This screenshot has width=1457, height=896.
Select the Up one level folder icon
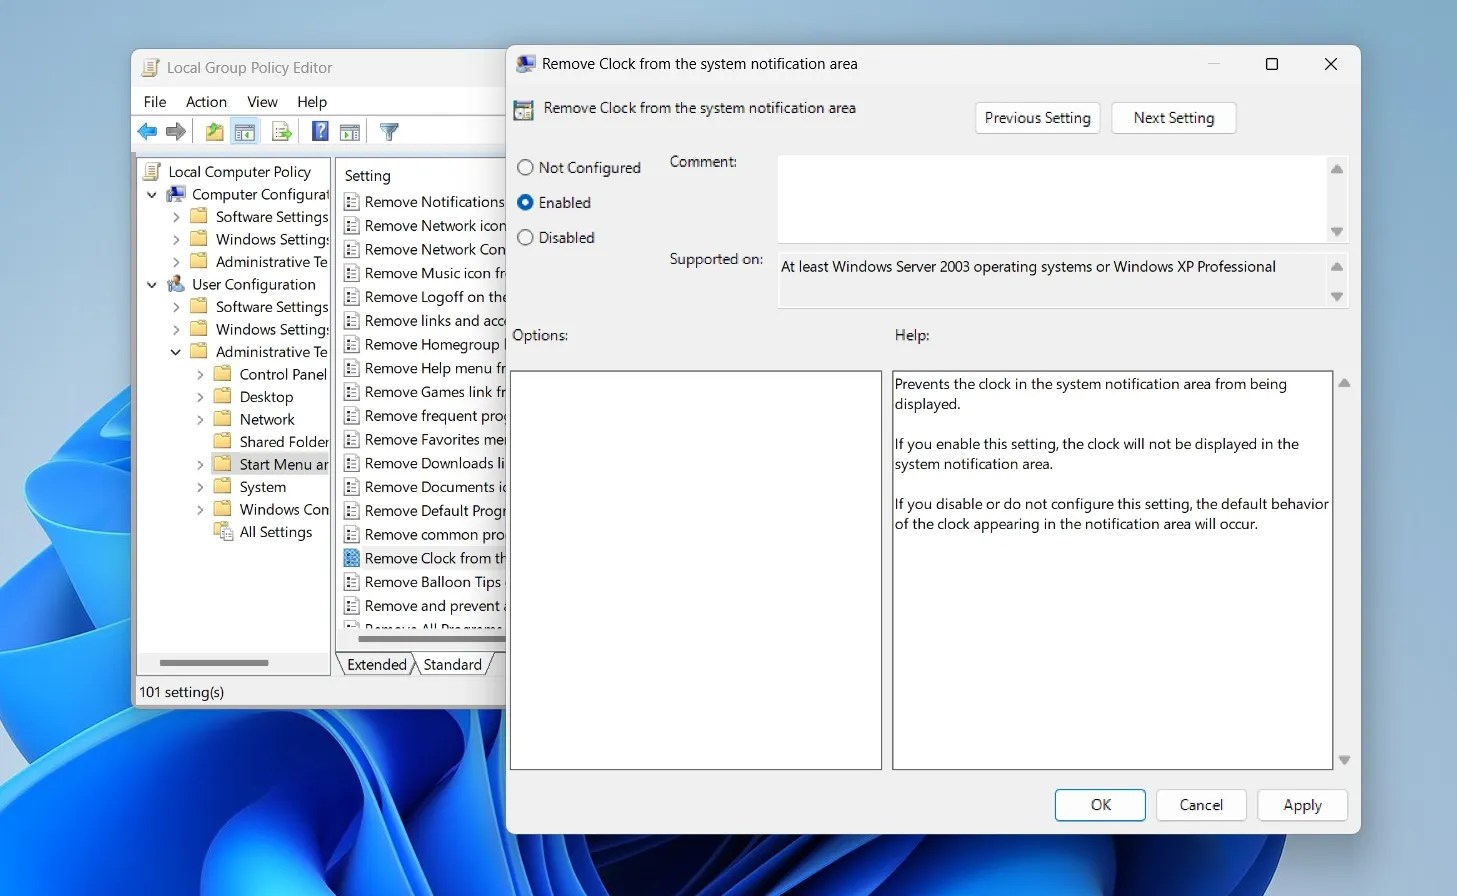click(213, 131)
